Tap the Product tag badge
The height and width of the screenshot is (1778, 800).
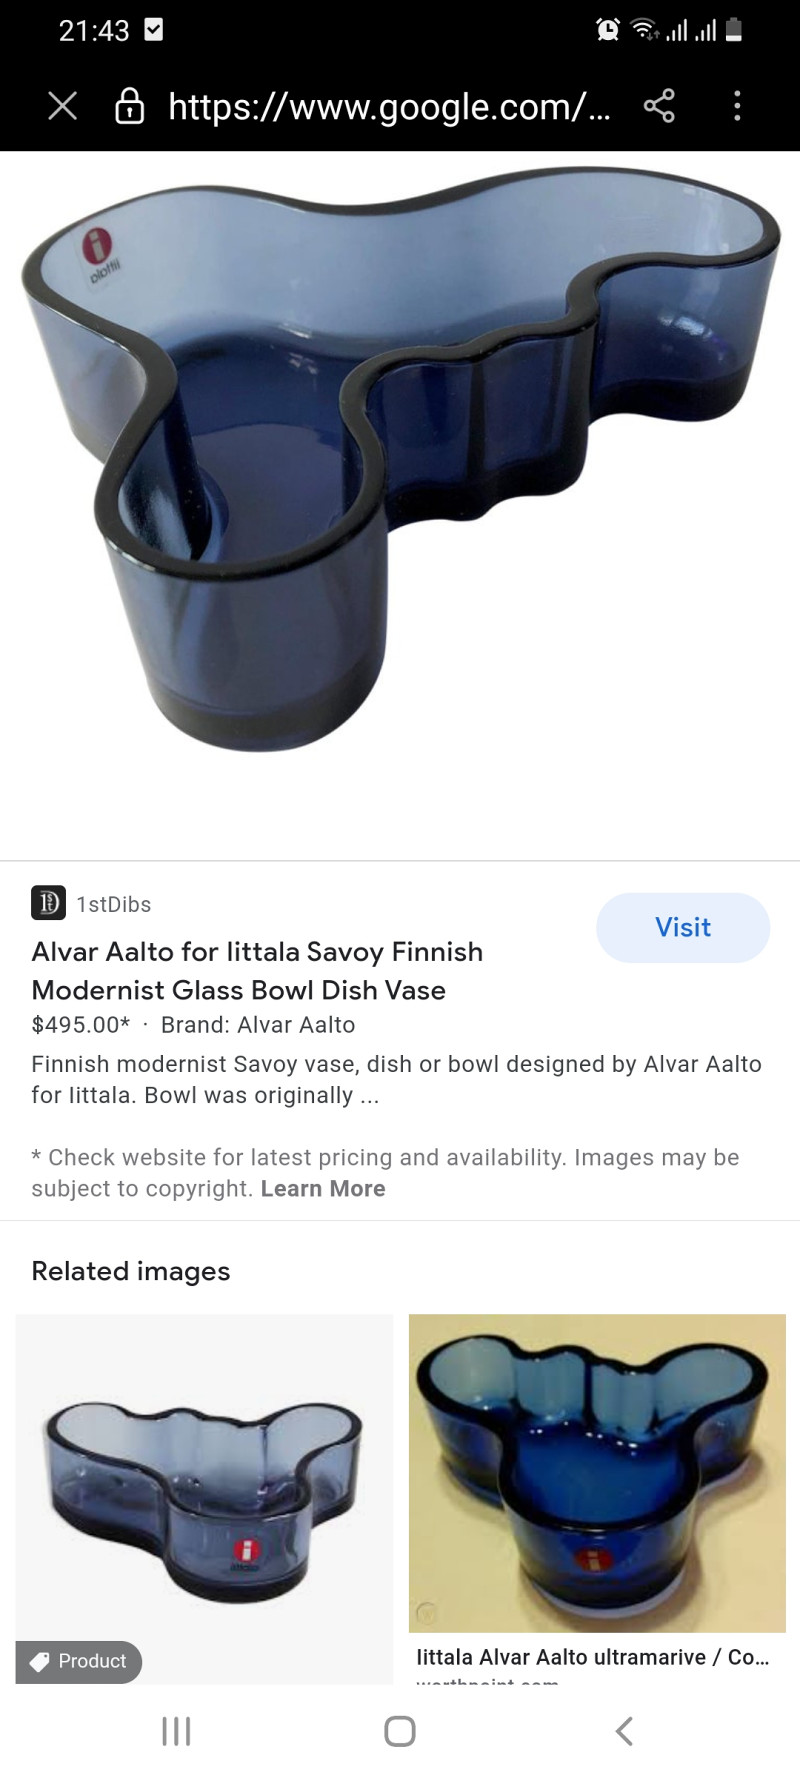pyautogui.click(x=79, y=1661)
